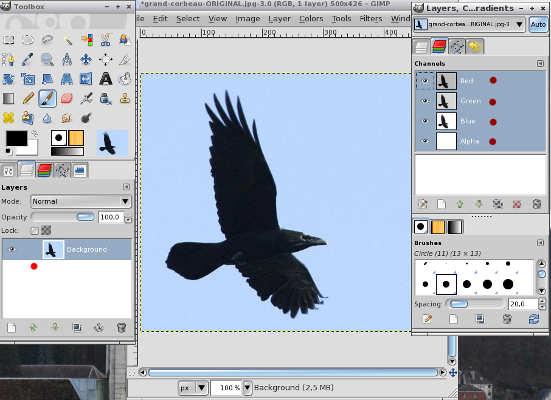
Task: Select the Measure compass tool
Action: tap(67, 59)
